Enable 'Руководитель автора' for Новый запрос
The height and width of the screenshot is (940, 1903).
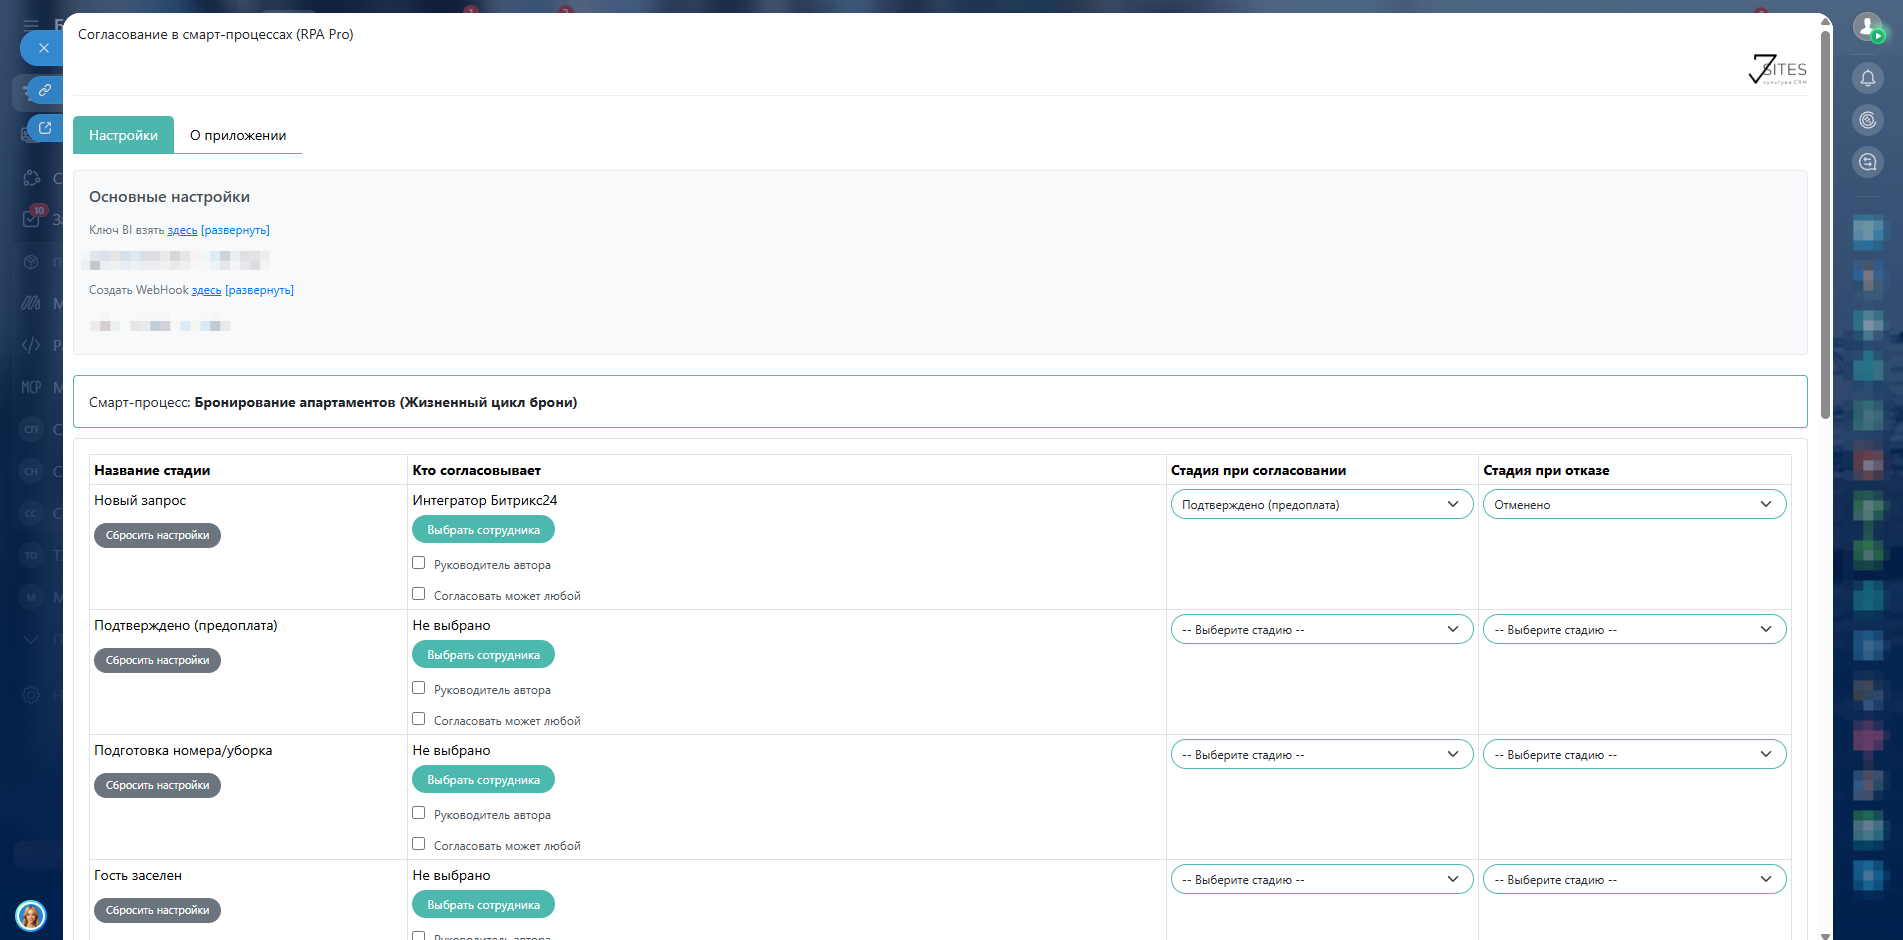(419, 563)
